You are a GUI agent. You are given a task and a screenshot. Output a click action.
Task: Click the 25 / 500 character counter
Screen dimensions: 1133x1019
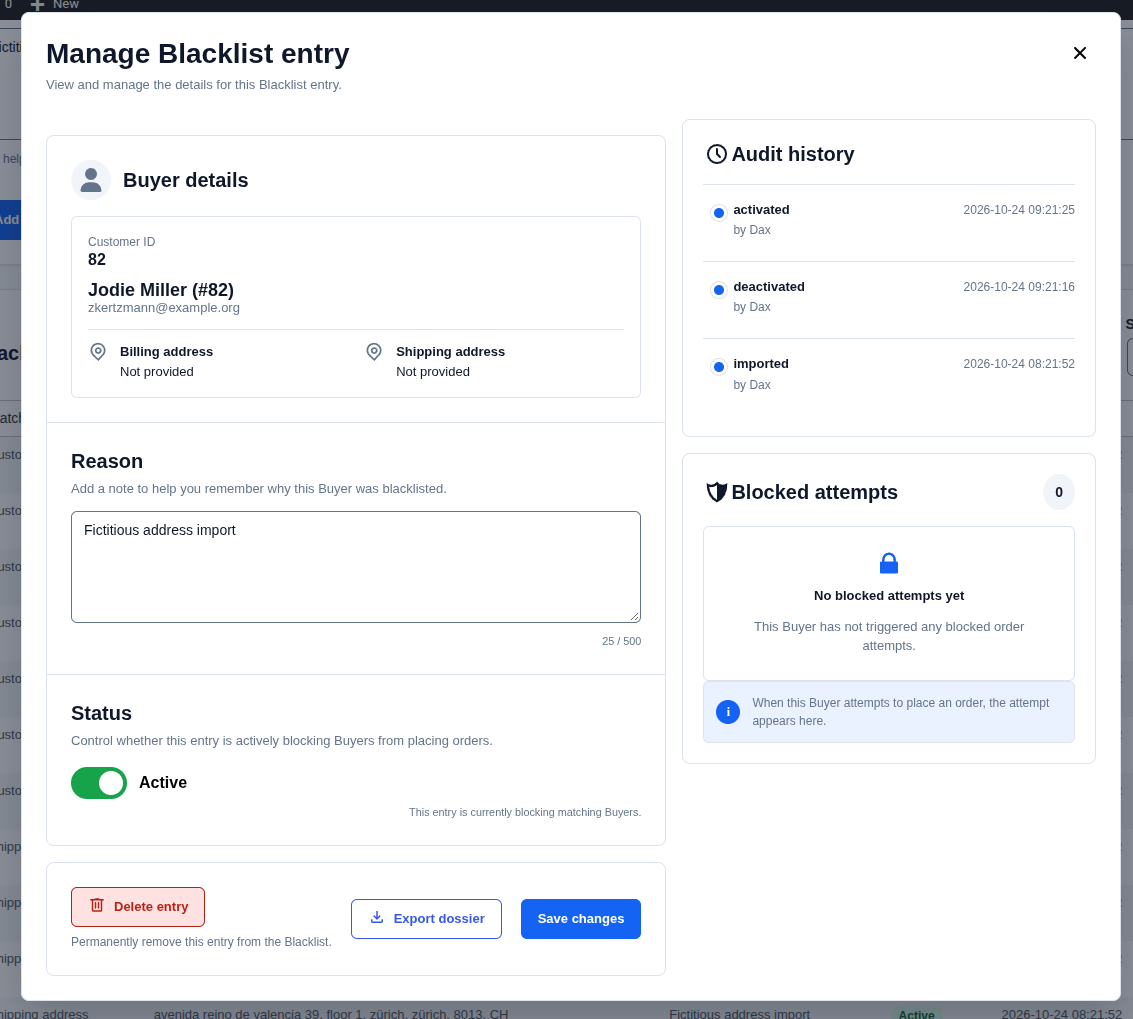coord(621,641)
